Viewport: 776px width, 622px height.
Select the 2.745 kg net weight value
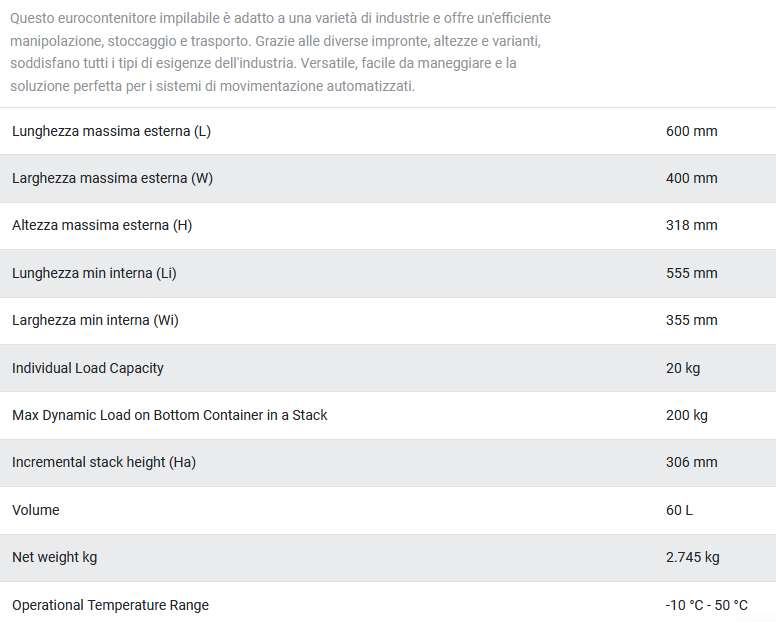(692, 557)
